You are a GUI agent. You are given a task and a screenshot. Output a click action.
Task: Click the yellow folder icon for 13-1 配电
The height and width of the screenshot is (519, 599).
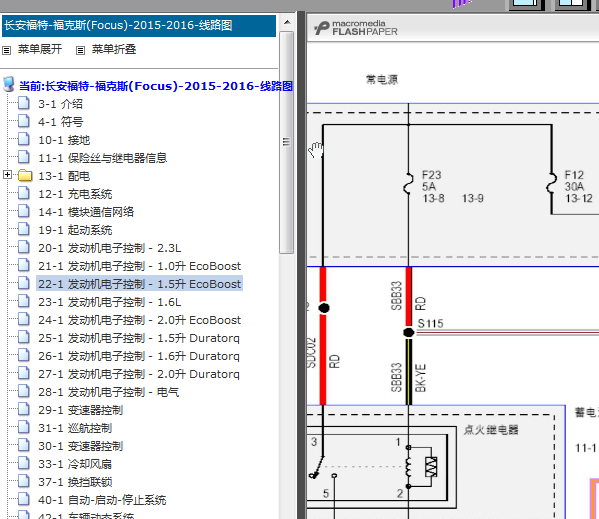click(25, 176)
